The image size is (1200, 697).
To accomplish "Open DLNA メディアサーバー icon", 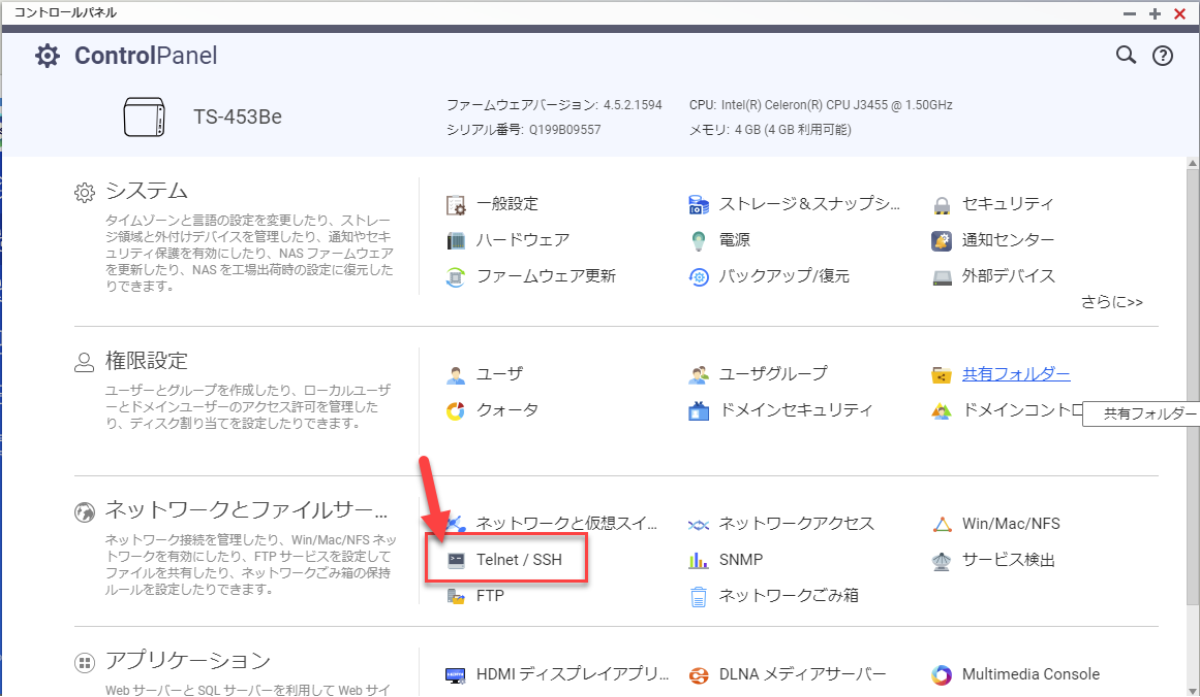I will tap(699, 675).
